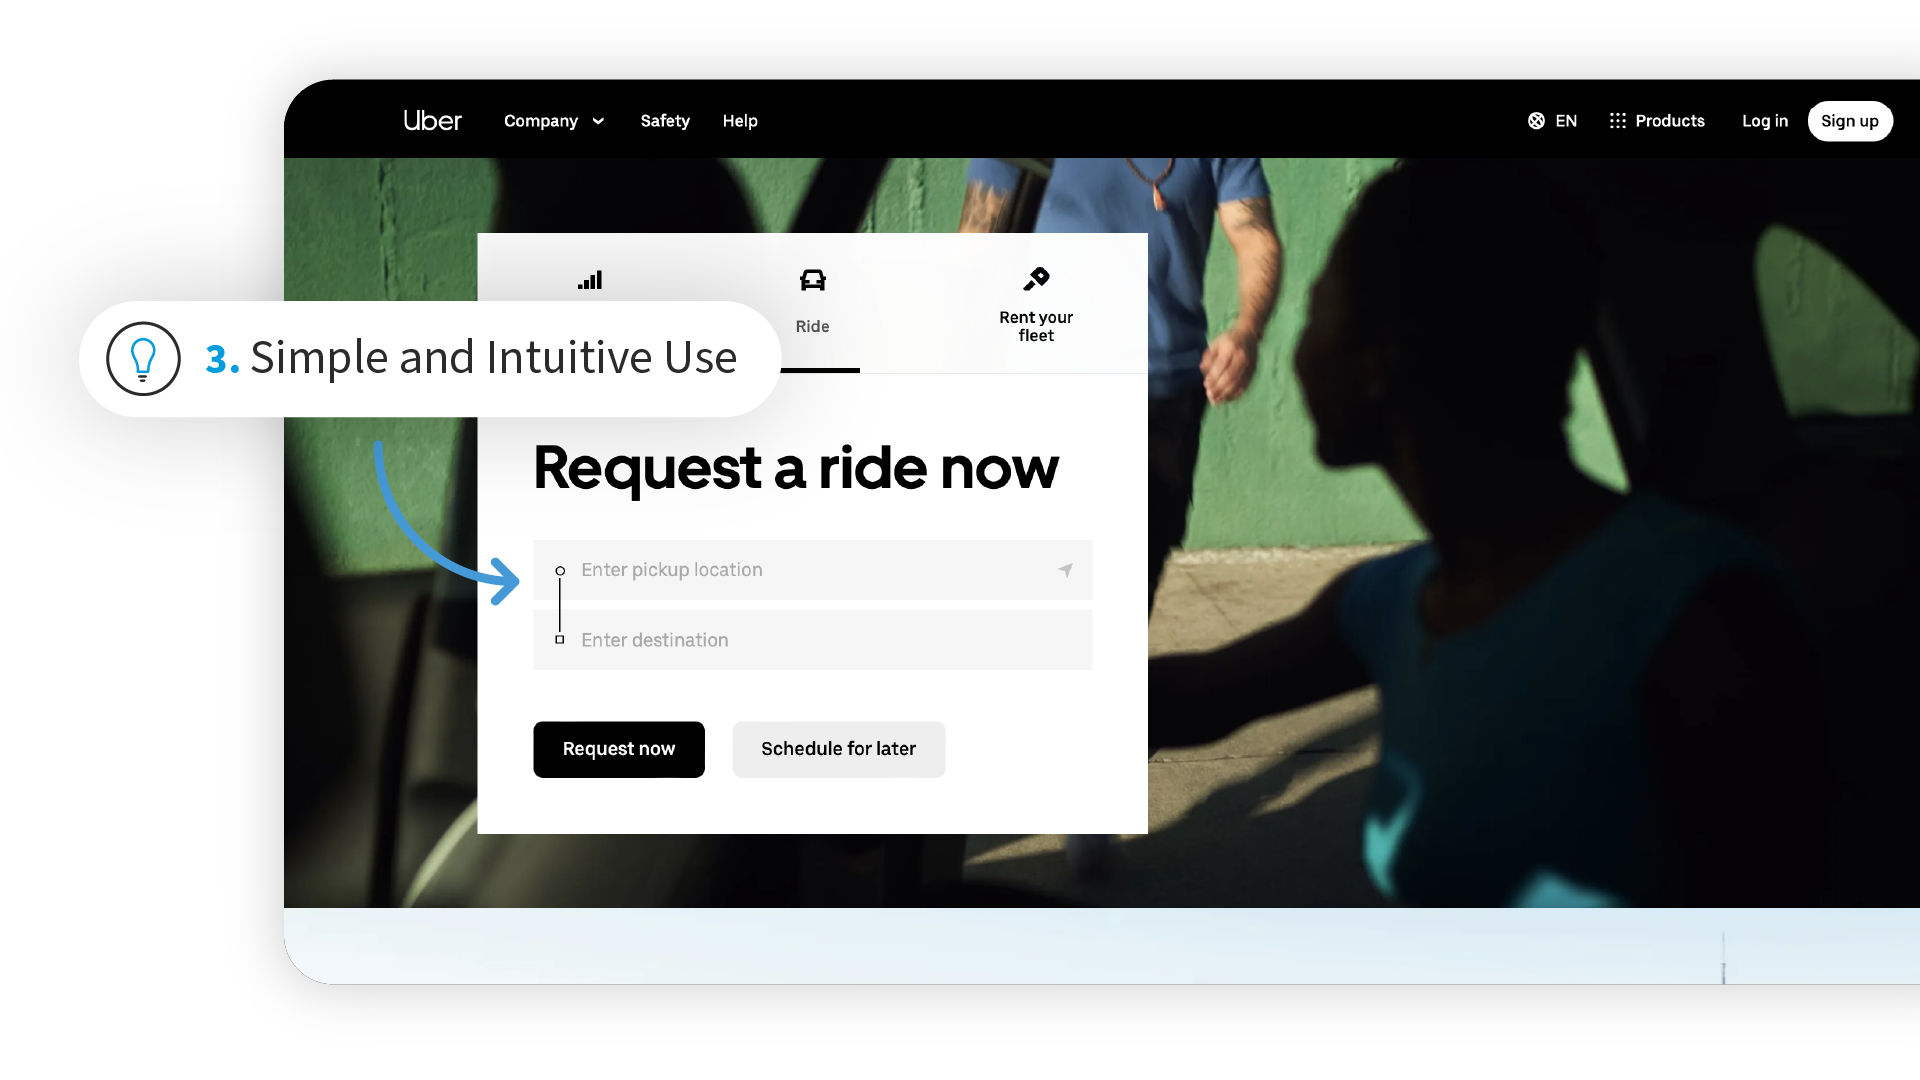Click the bar chart analytics icon
1920x1080 pixels.
(588, 280)
